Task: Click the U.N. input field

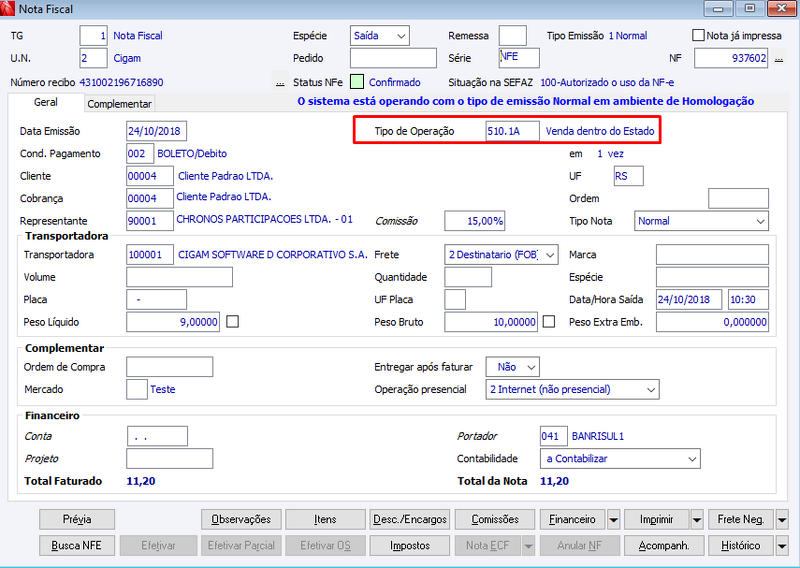Action: coord(93,58)
